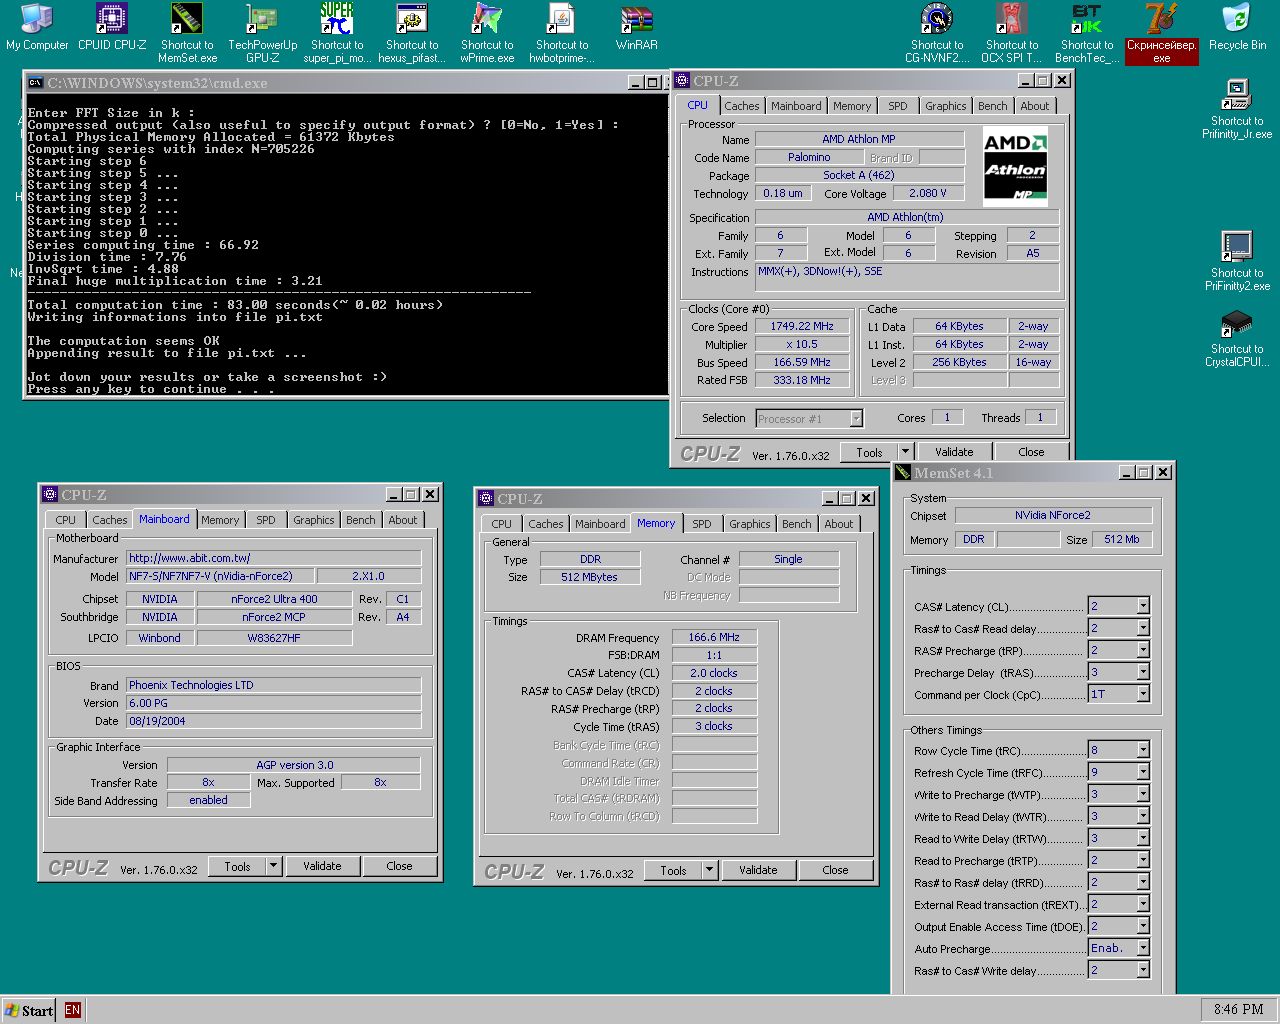The image size is (1280, 1024).
Task: Click Close button in CPU-Z Mainboard window
Action: pyautogui.click(x=399, y=866)
